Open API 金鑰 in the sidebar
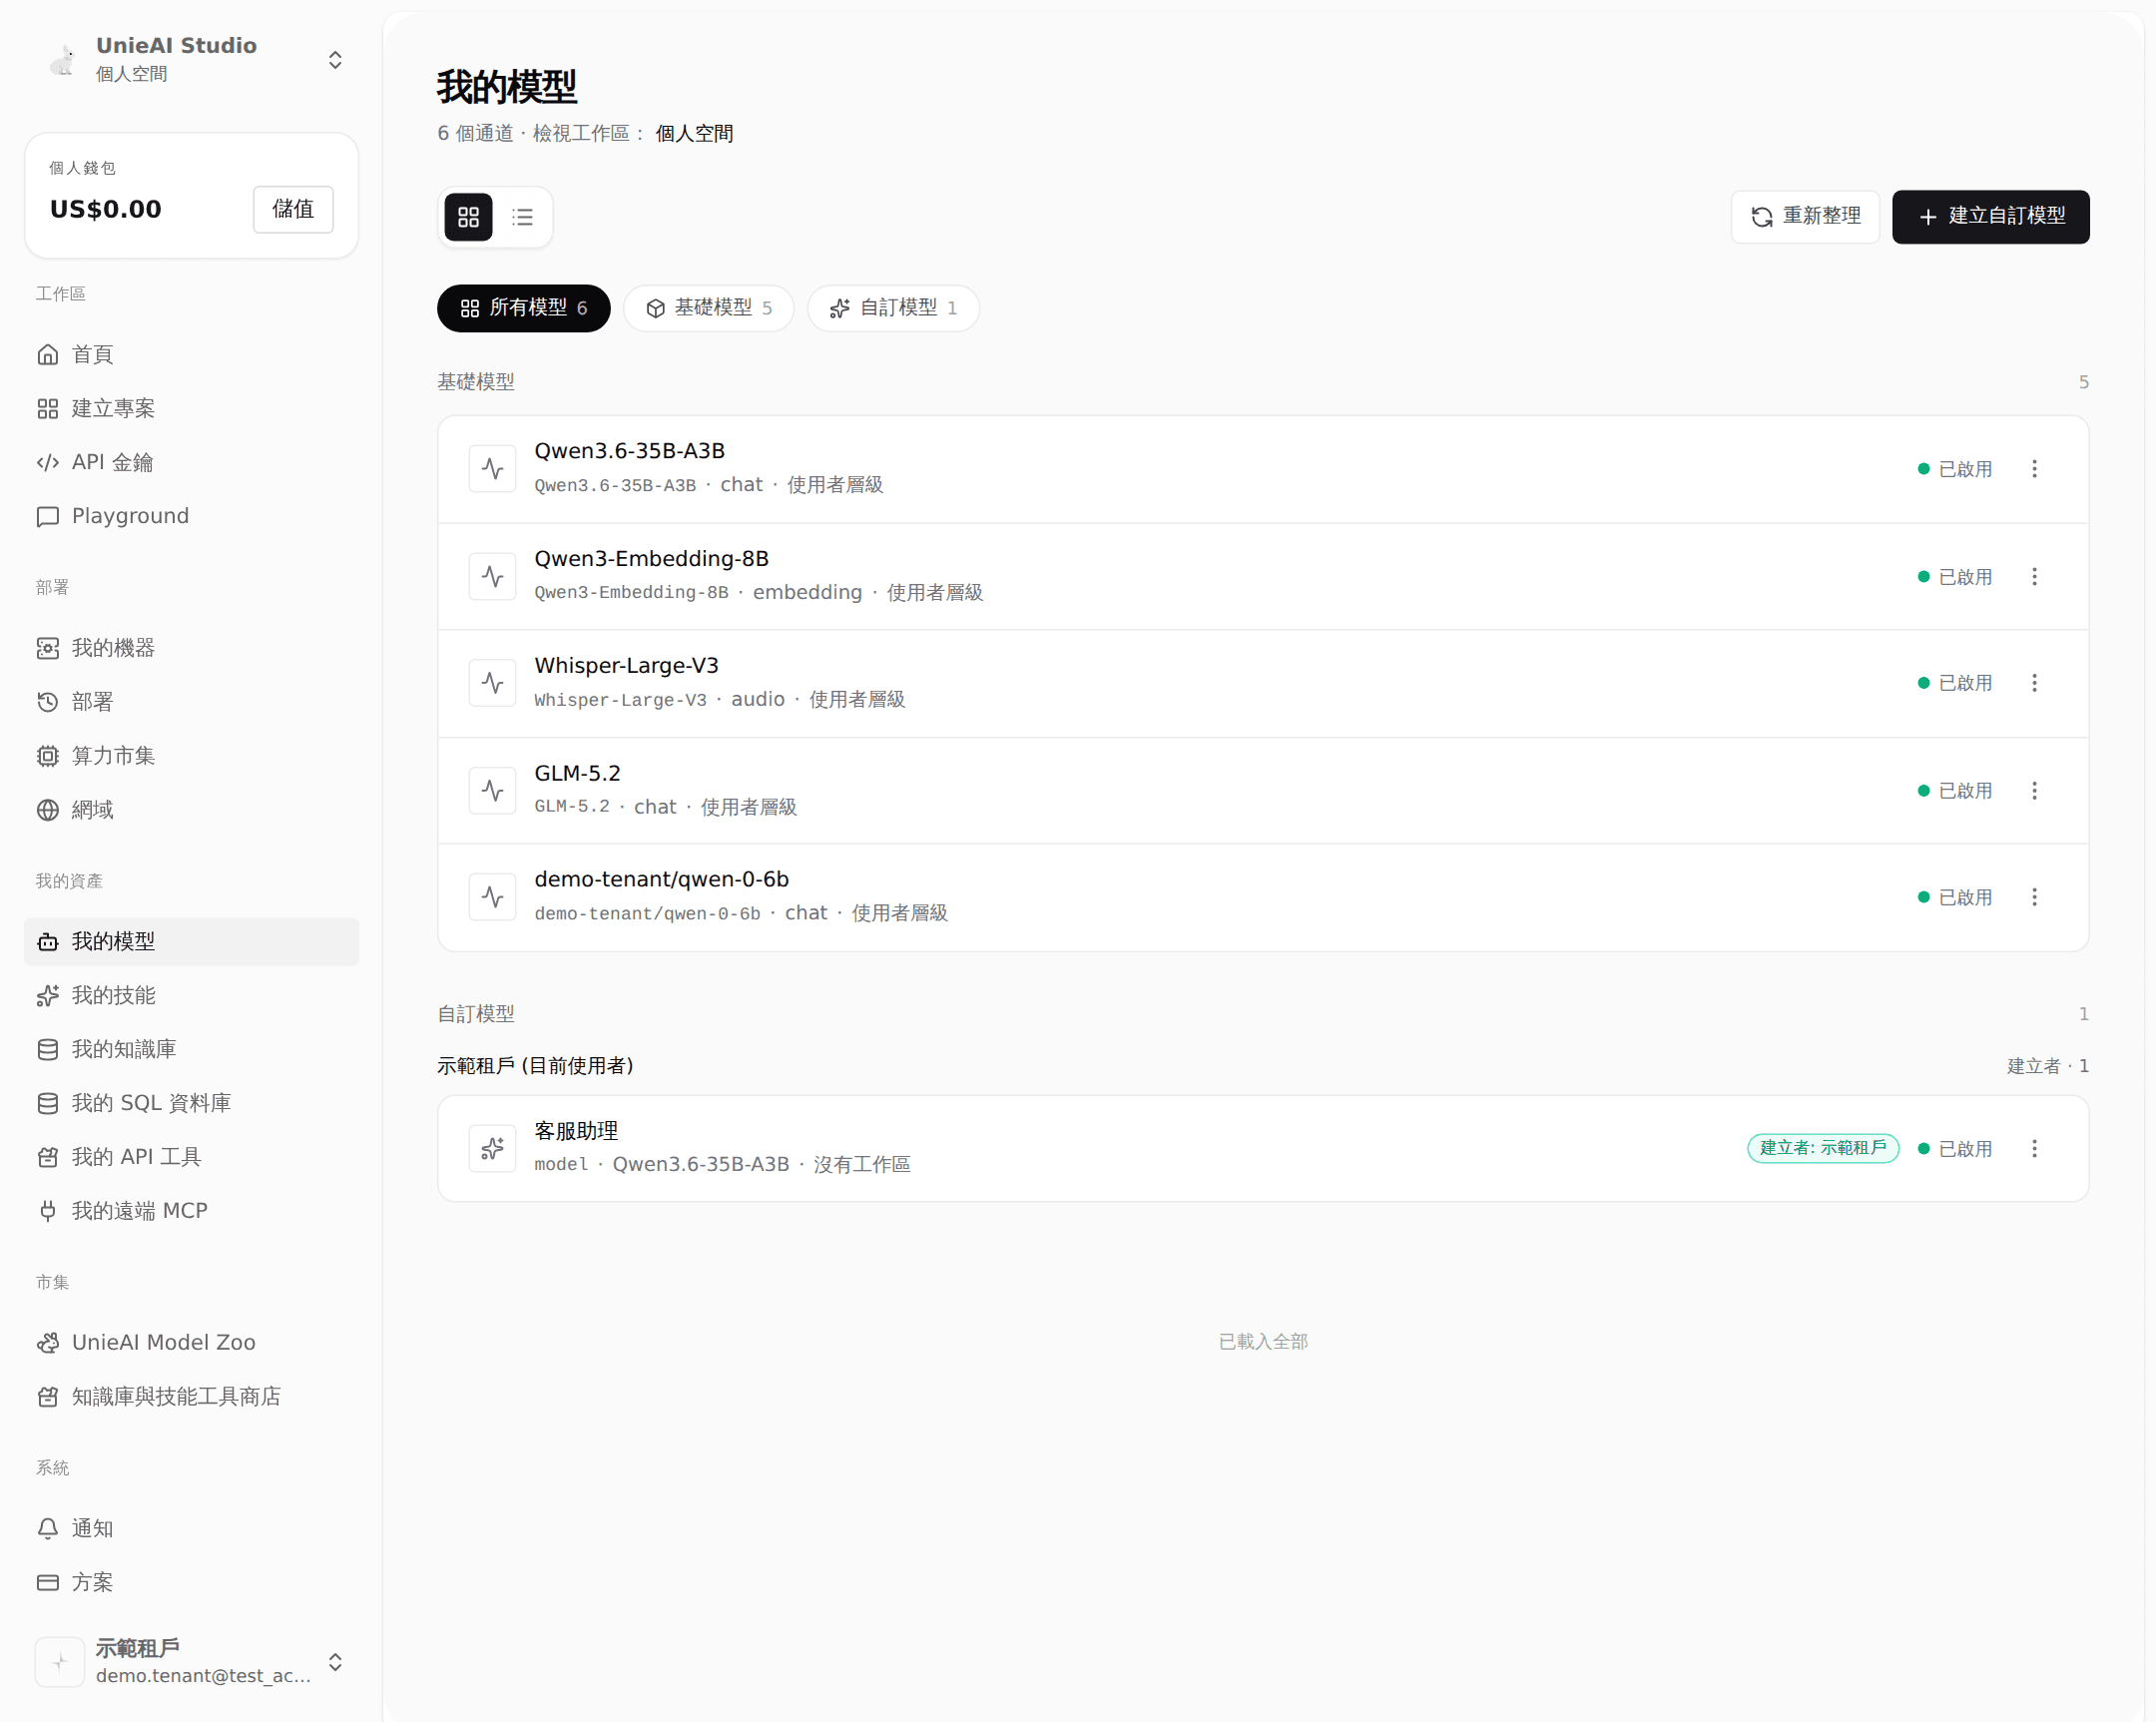 point(191,462)
